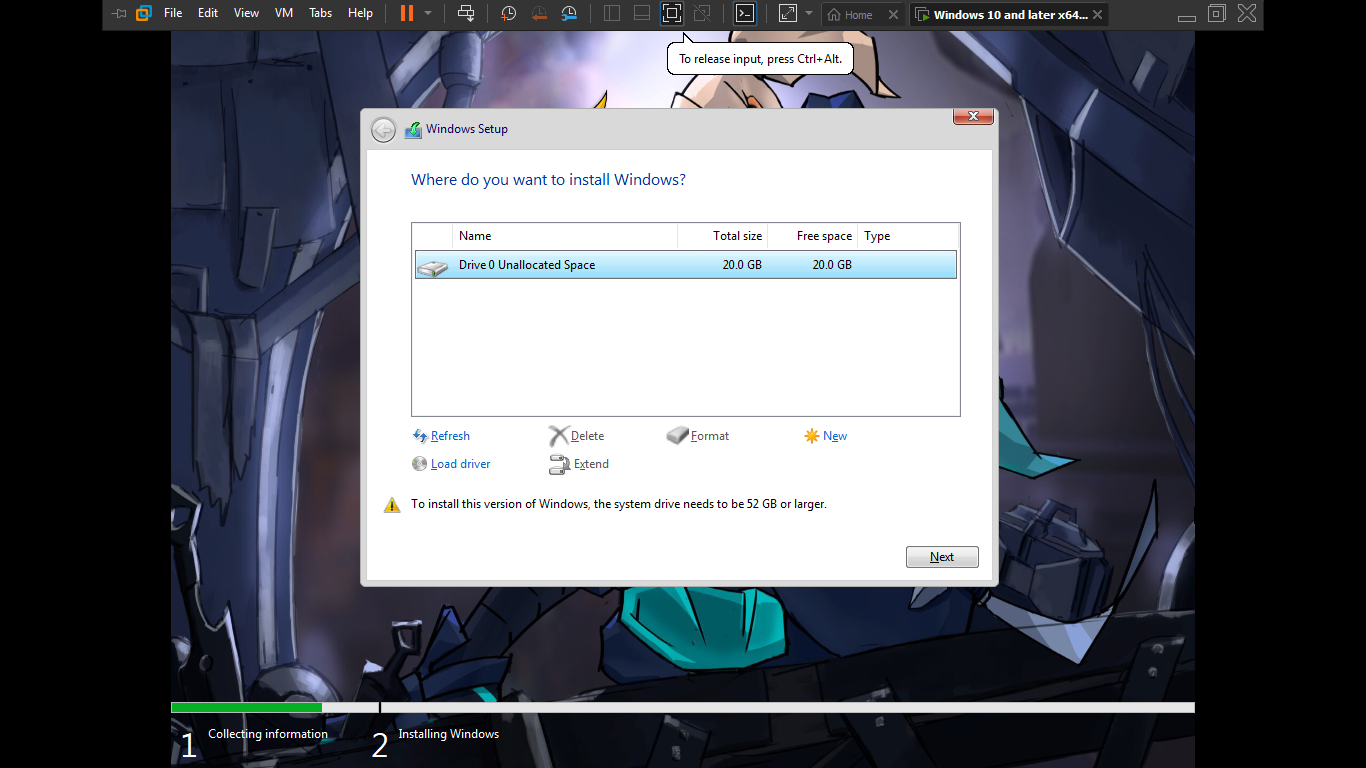The image size is (1366, 768).
Task: Click the setup progress bar
Action: (683, 708)
